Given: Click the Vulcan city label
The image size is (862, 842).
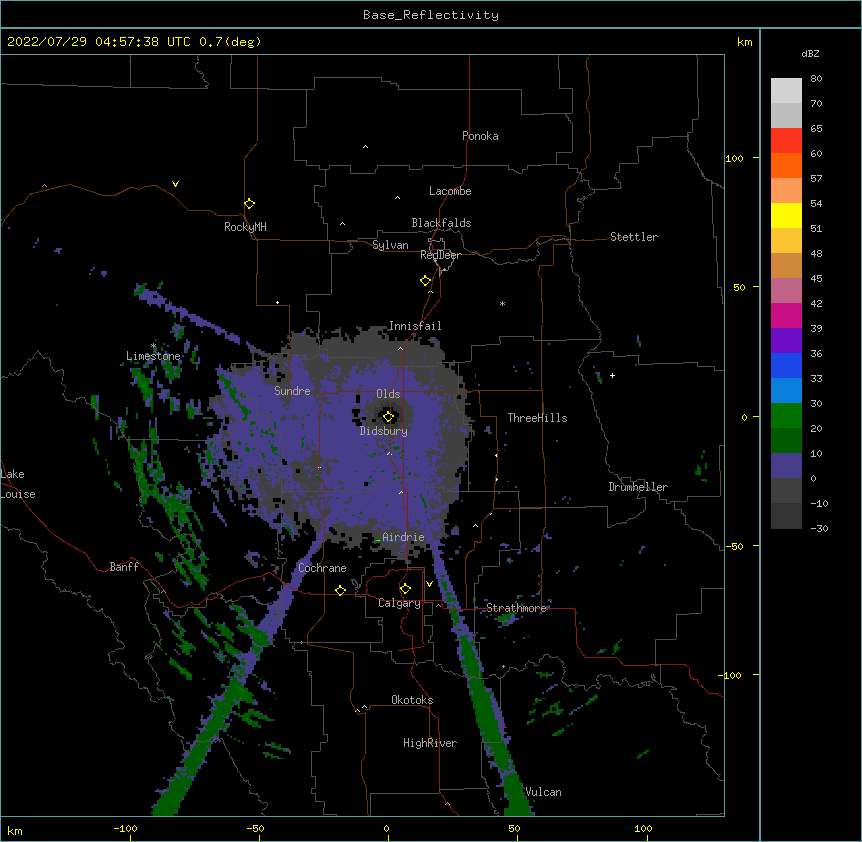Looking at the screenshot, I should (x=543, y=792).
